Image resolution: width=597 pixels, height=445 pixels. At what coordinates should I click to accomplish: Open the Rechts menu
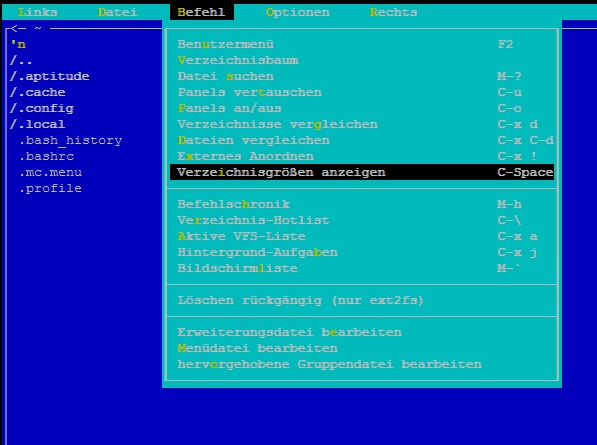coord(393,12)
